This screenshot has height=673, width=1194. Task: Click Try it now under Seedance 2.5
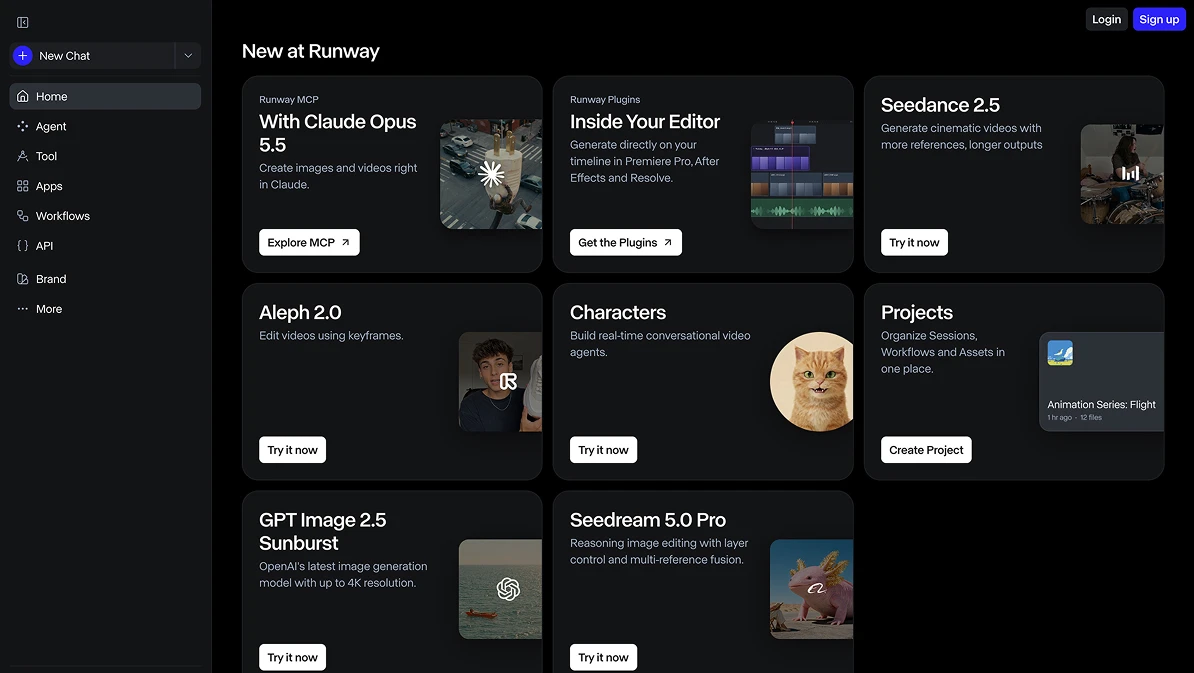click(x=915, y=242)
